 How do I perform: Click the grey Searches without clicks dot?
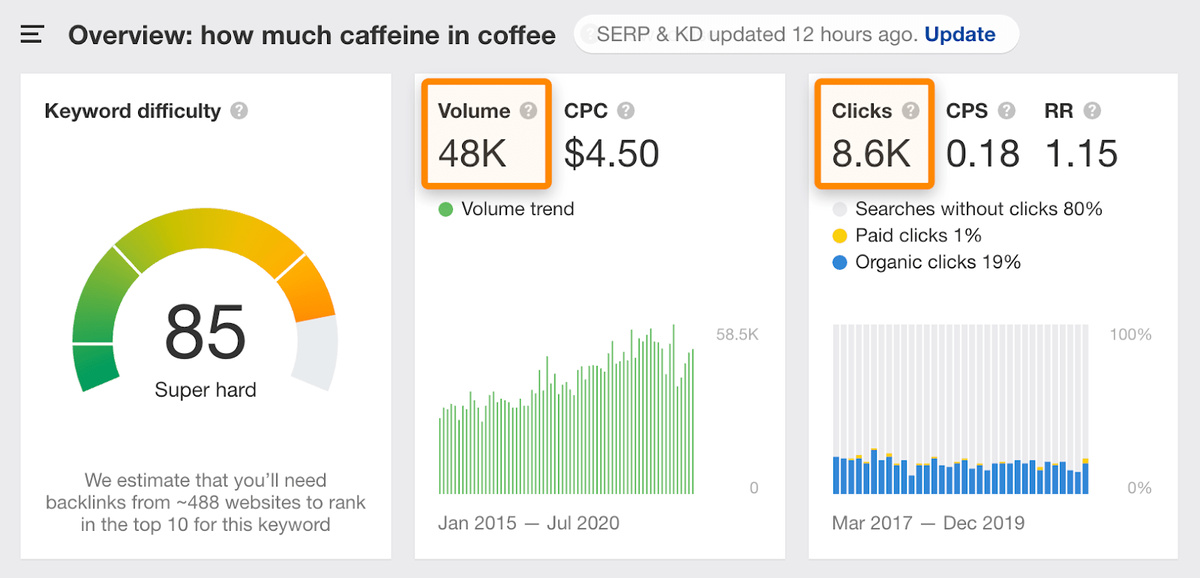pos(840,210)
